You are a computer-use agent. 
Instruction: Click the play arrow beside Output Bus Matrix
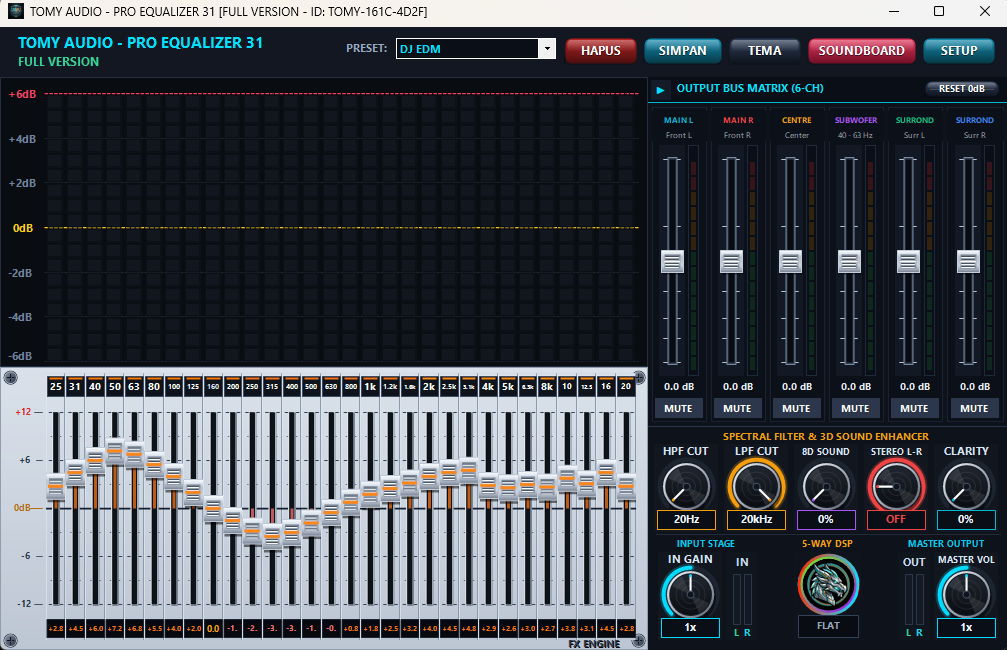(660, 90)
